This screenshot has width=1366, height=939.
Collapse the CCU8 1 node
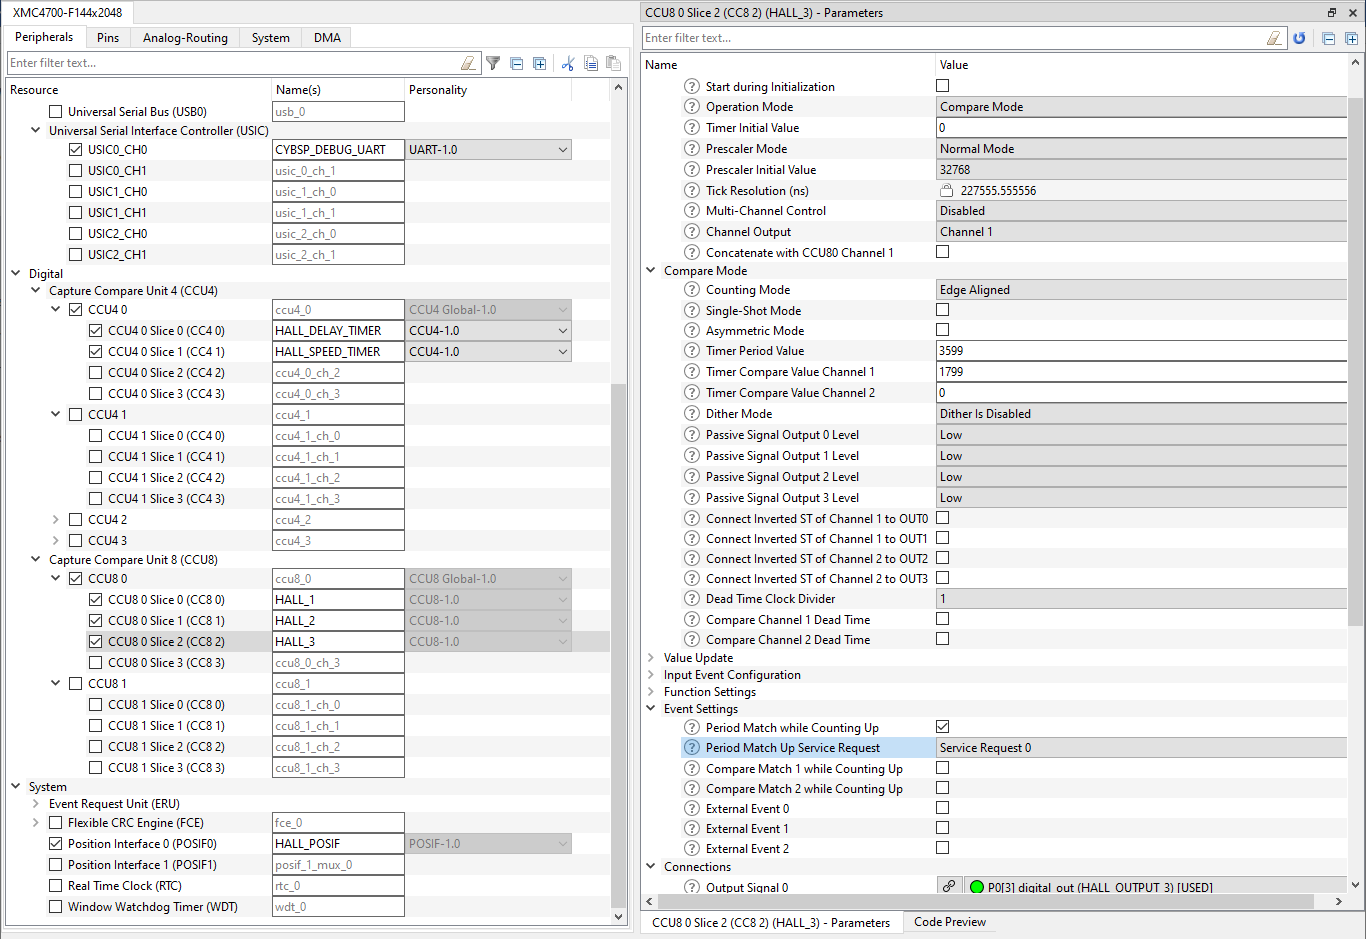click(56, 684)
